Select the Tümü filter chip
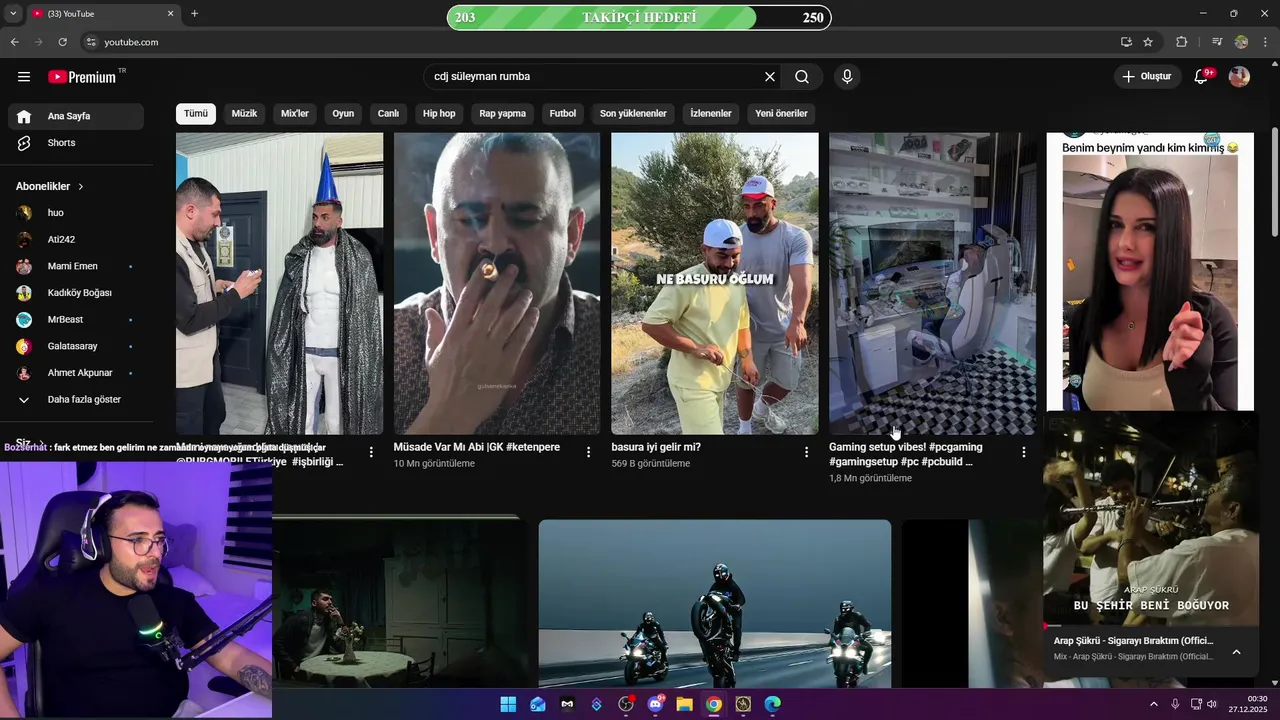The width and height of the screenshot is (1280, 720). tap(196, 113)
